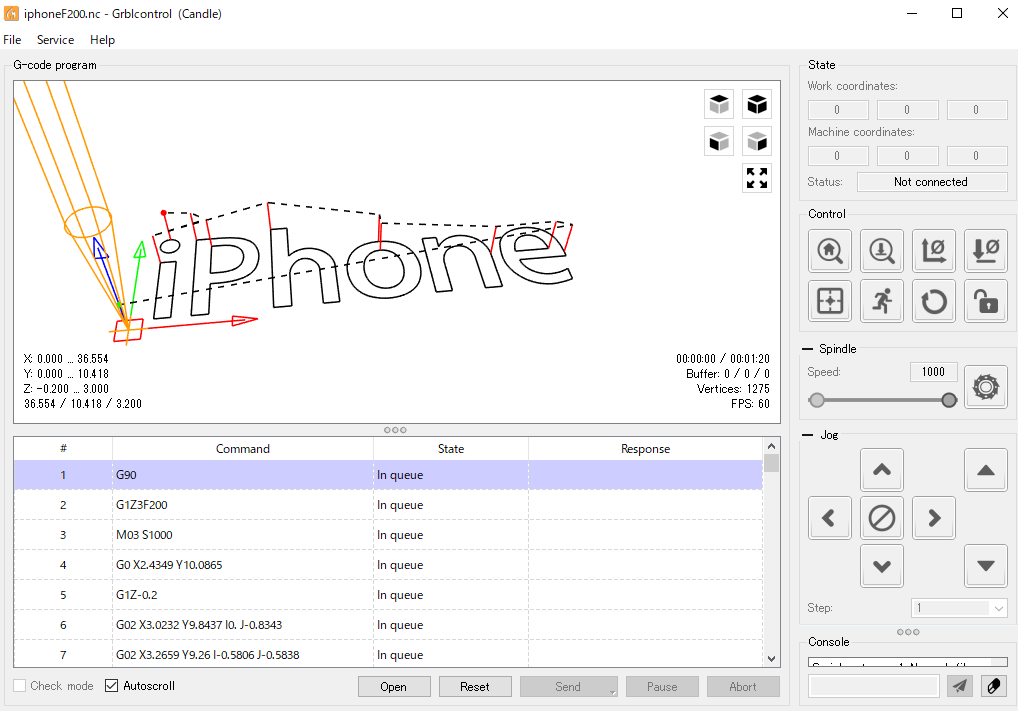
Task: Open the File menu
Action: pyautogui.click(x=12, y=40)
